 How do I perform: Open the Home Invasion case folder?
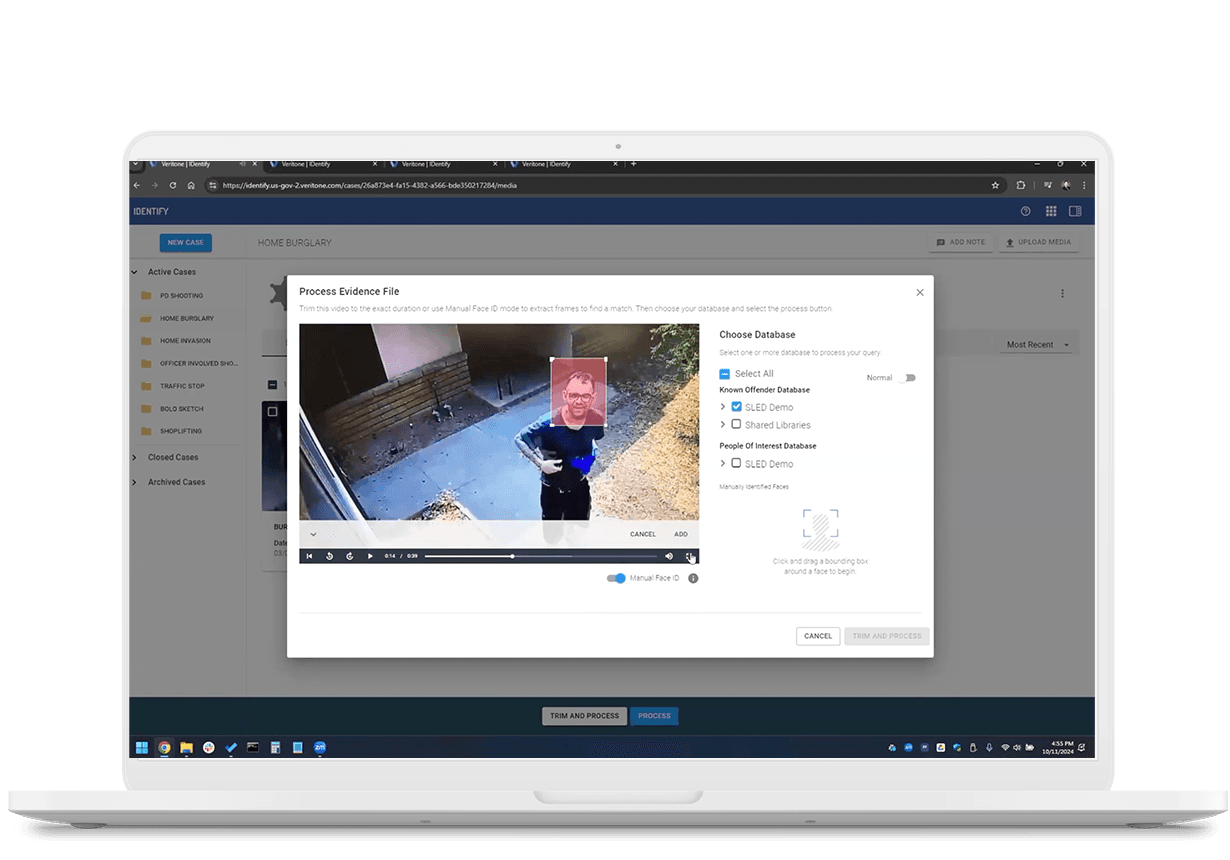click(x=185, y=341)
